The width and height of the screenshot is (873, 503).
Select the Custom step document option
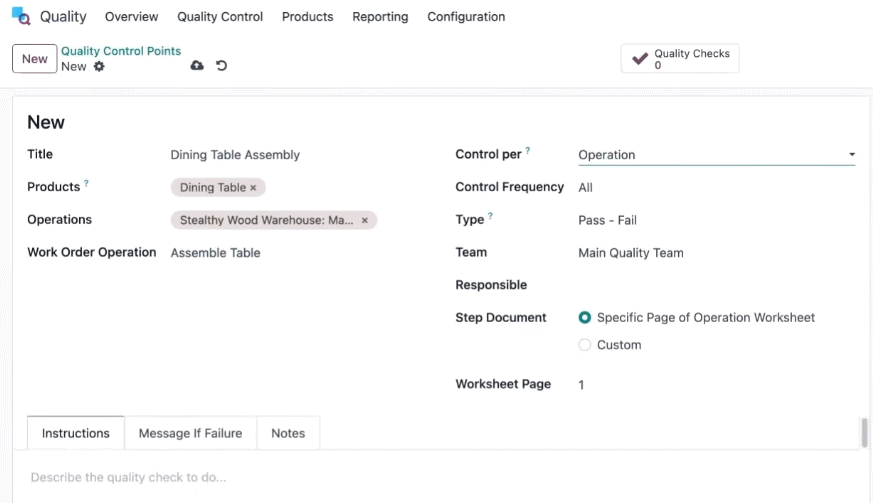[x=585, y=345]
